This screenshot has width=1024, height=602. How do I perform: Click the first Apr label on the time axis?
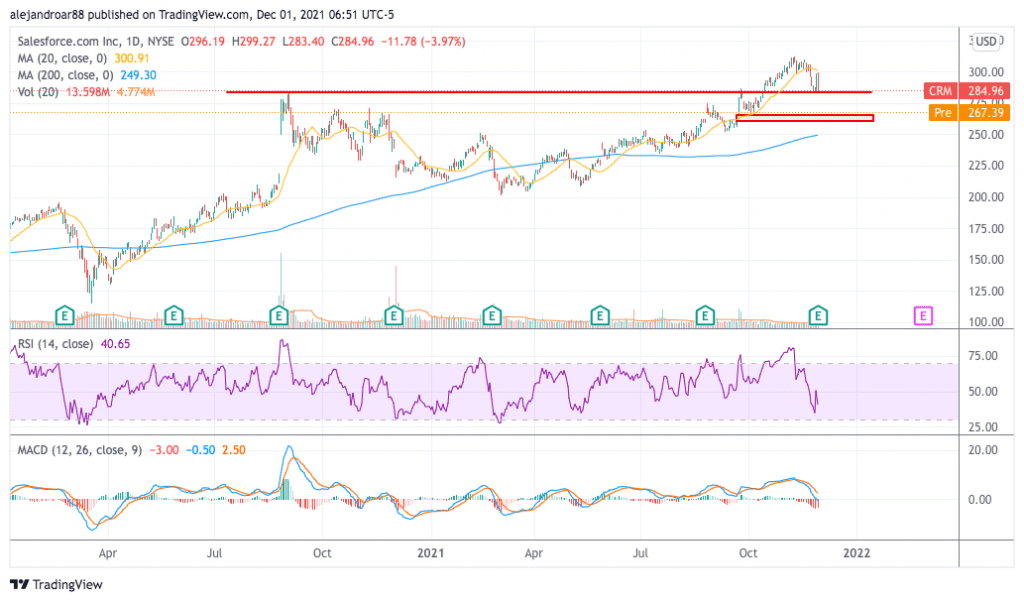coord(108,553)
